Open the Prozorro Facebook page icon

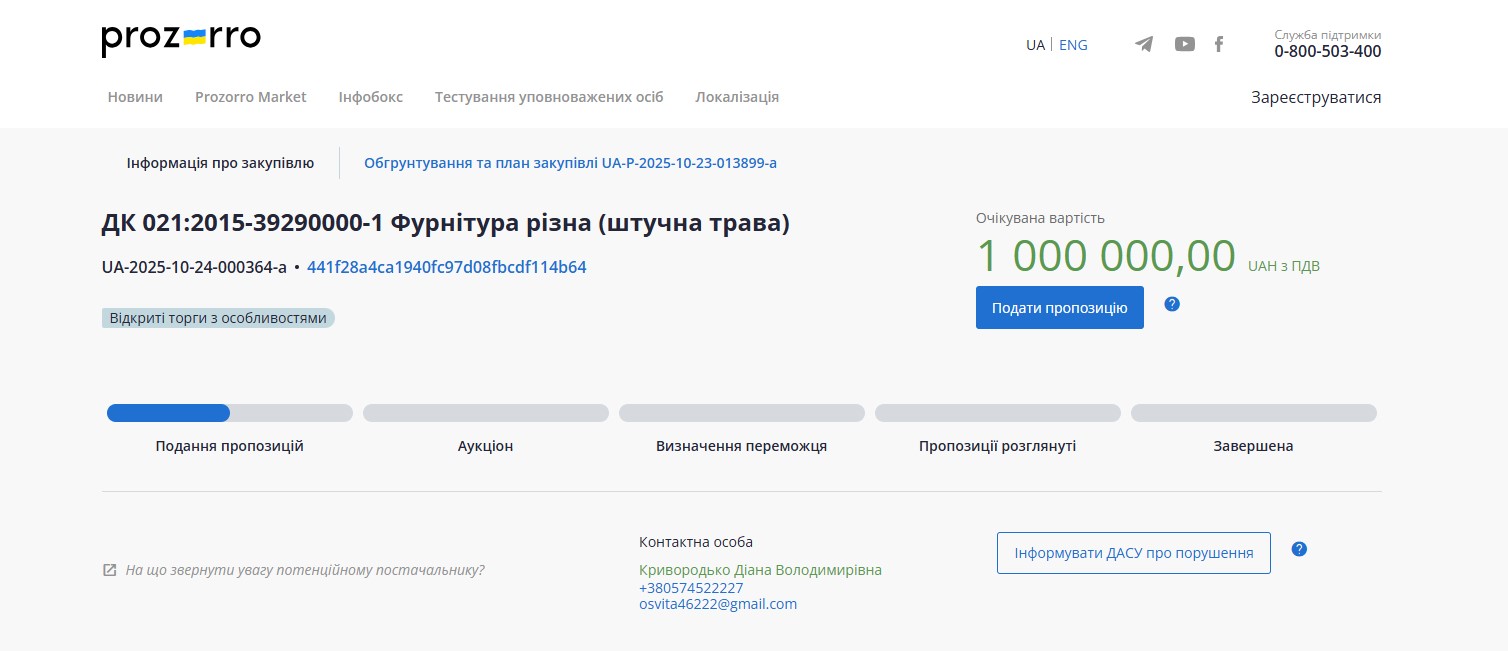[1218, 44]
